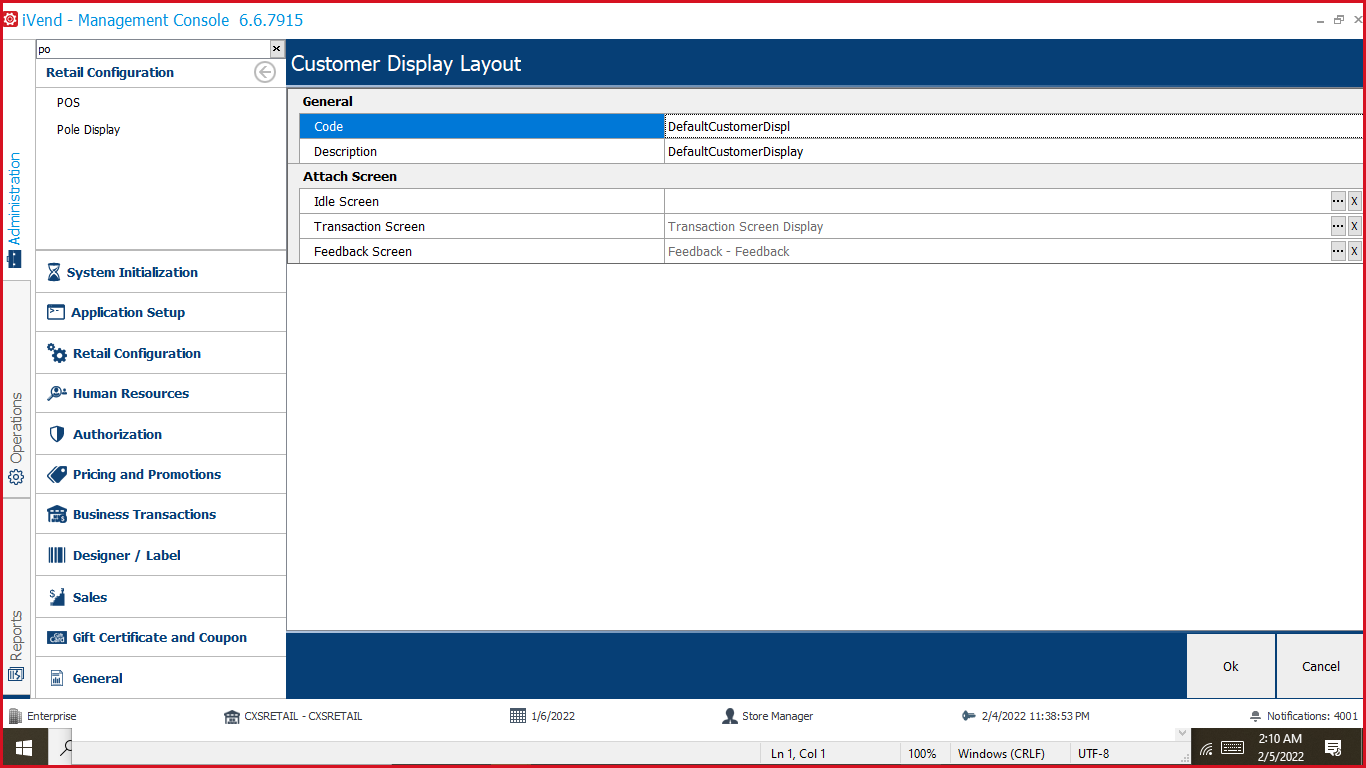The width and height of the screenshot is (1366, 768).
Task: Click the empty Idle Screen value field
Action: (997, 202)
